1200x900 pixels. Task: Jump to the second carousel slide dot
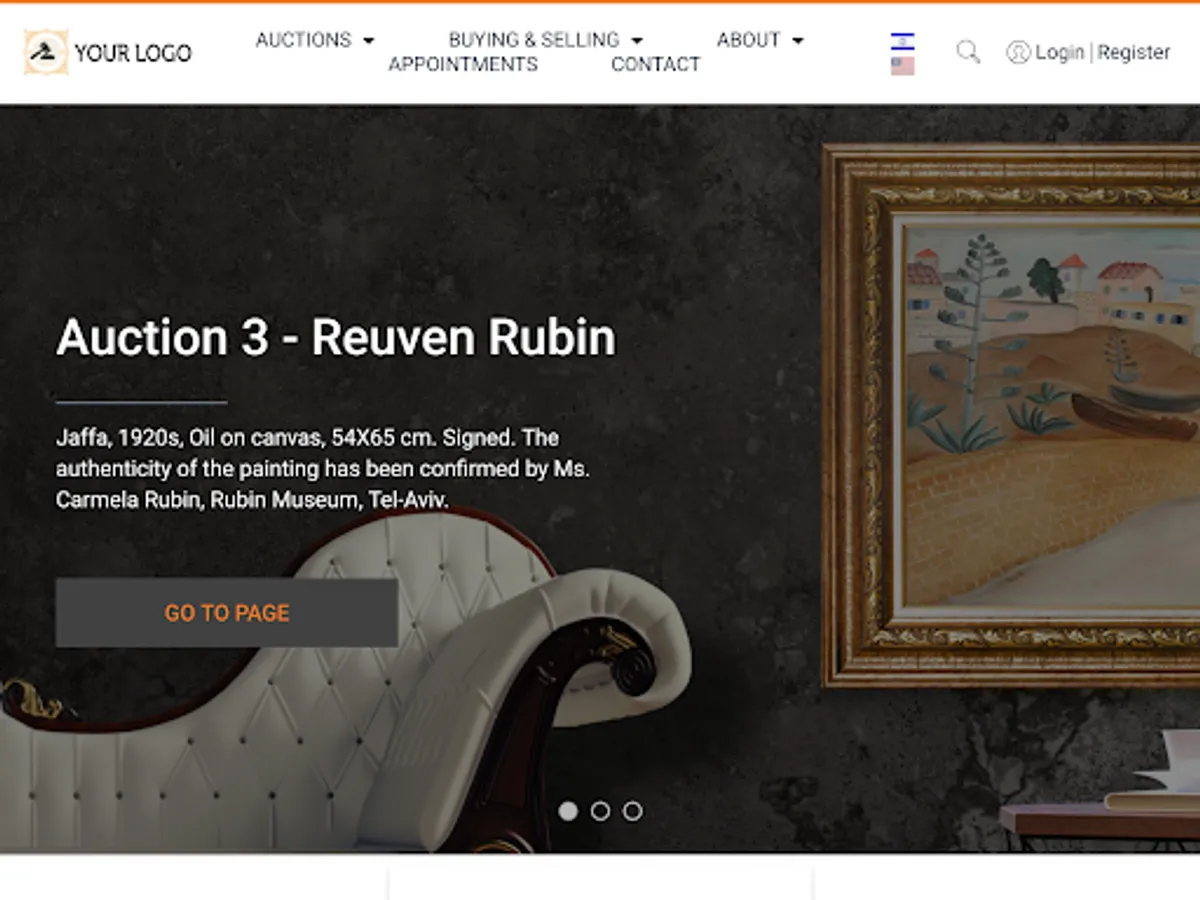(x=600, y=811)
